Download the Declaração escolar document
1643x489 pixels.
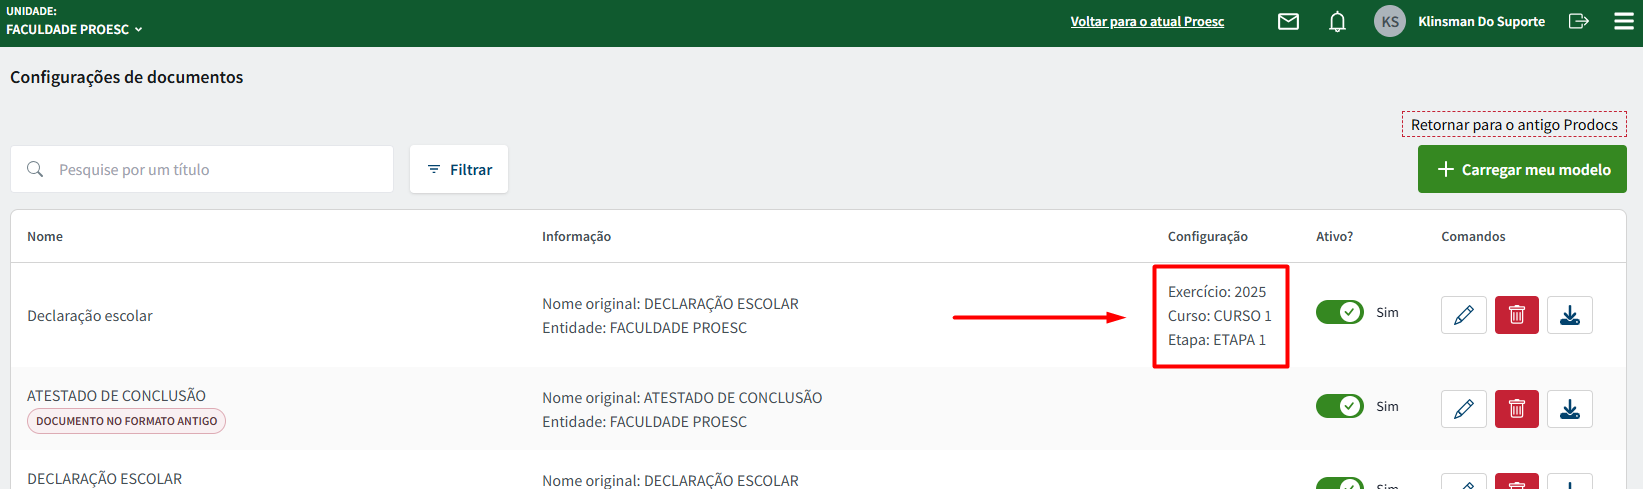click(1569, 315)
